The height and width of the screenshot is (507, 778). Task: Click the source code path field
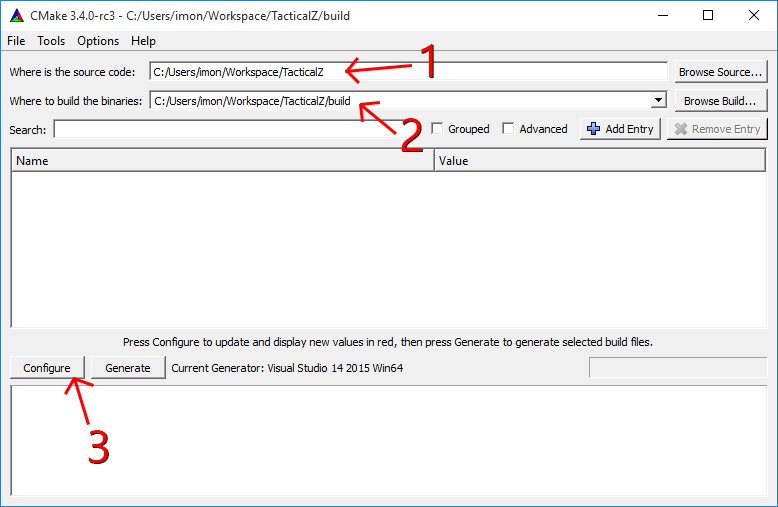(408, 72)
